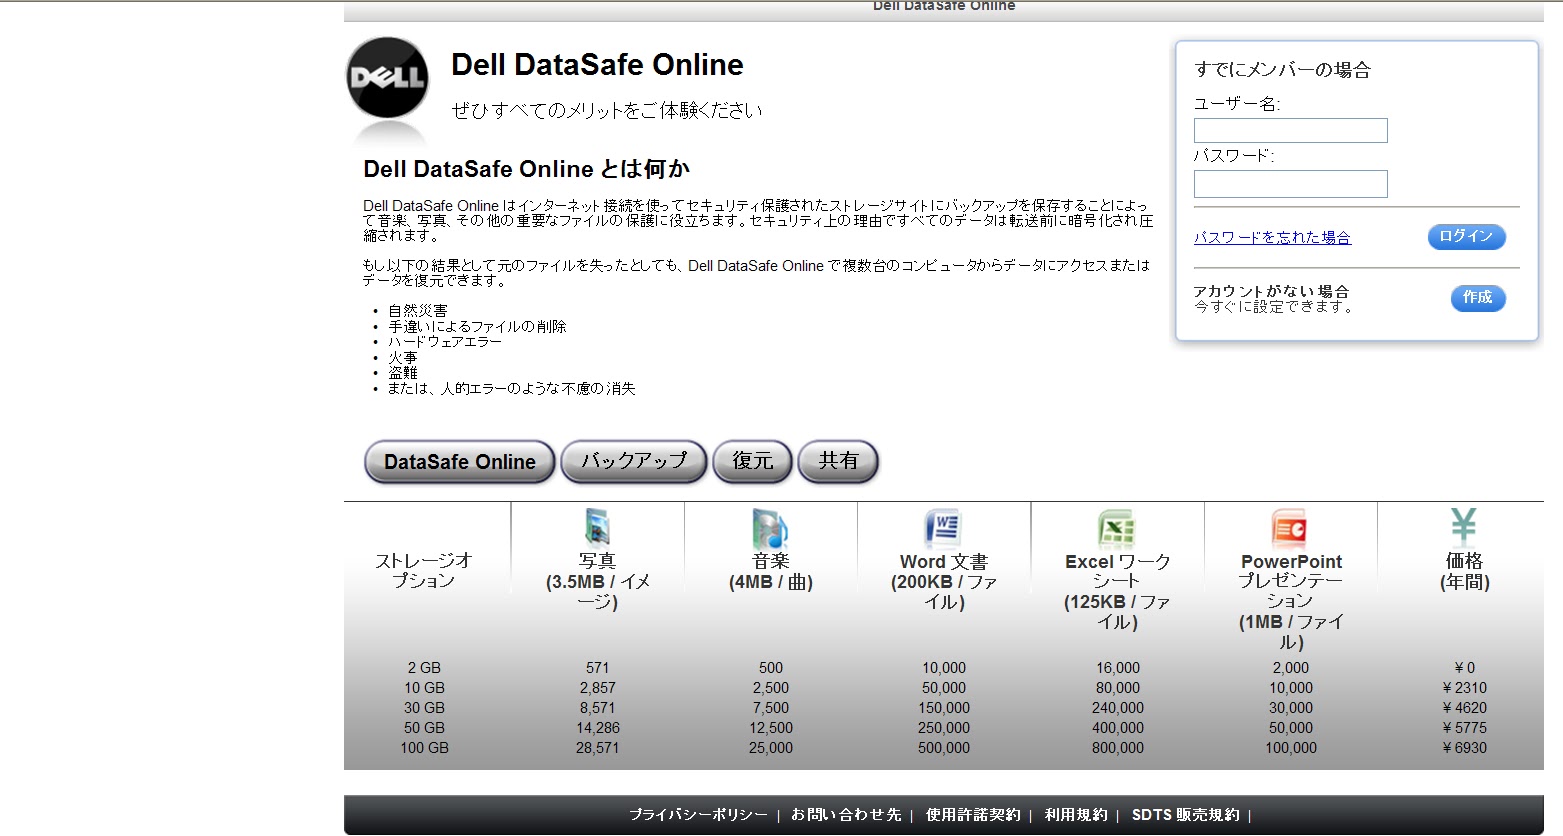
Task: Click the ハードウェアエラー bullet item
Action: coord(445,342)
